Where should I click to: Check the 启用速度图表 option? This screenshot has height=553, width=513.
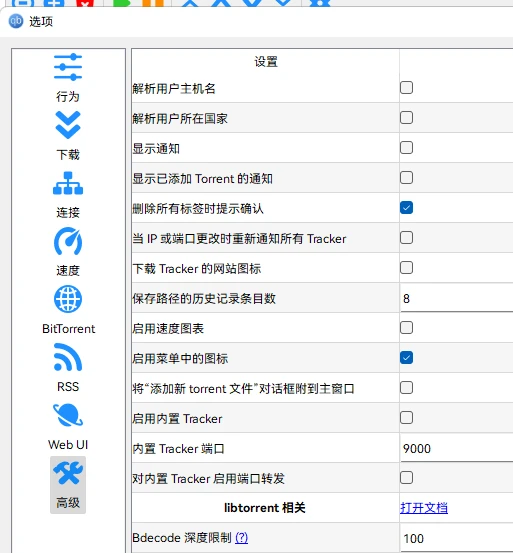click(x=406, y=328)
